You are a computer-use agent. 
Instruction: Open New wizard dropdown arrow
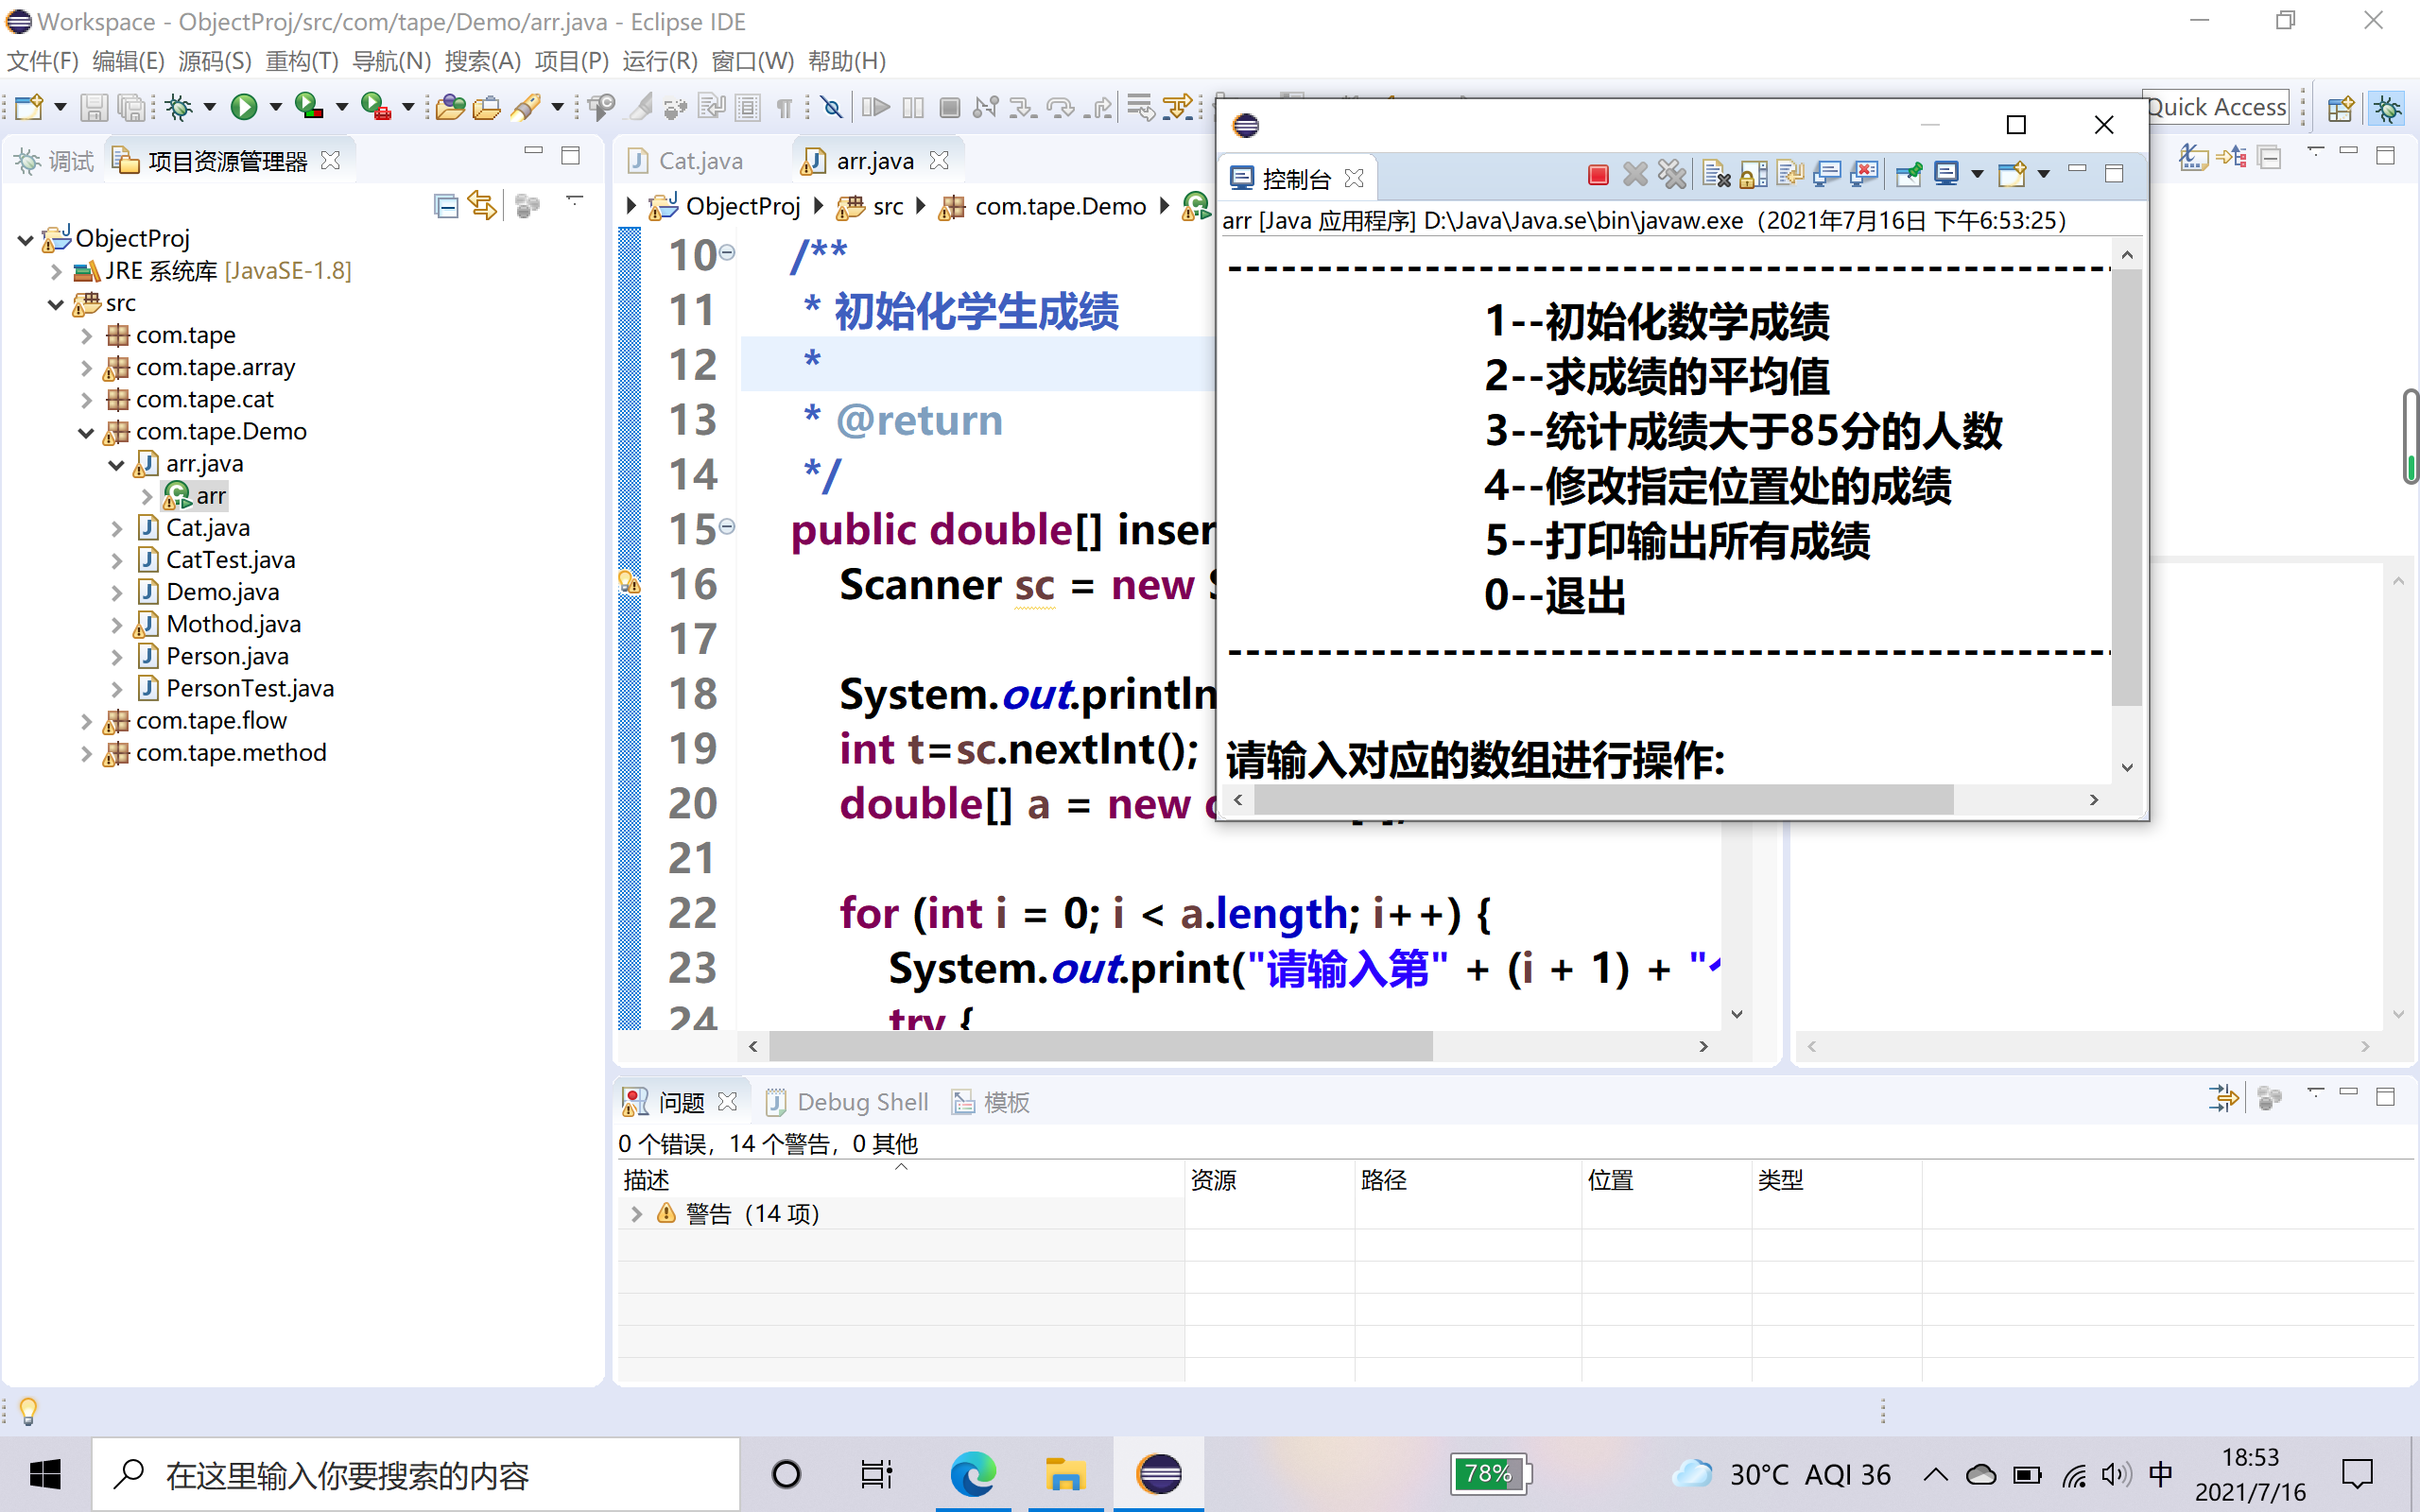tap(60, 106)
